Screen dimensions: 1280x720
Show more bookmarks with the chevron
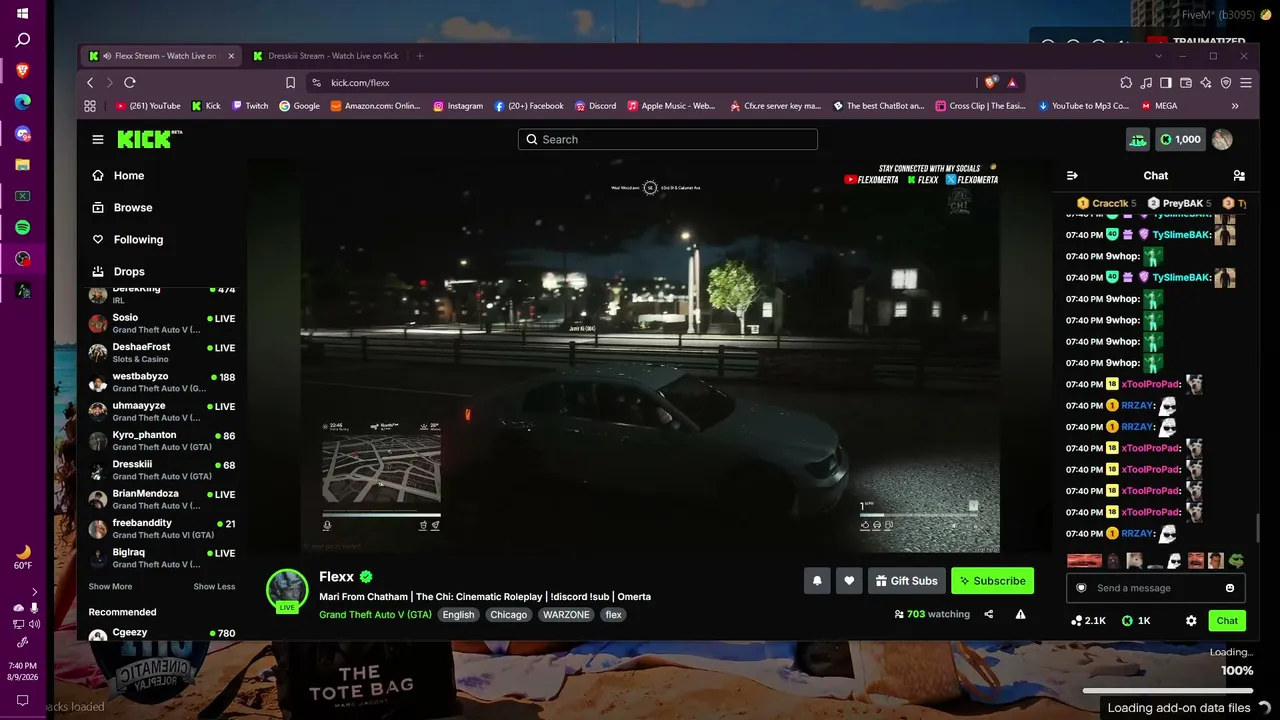coord(1235,106)
